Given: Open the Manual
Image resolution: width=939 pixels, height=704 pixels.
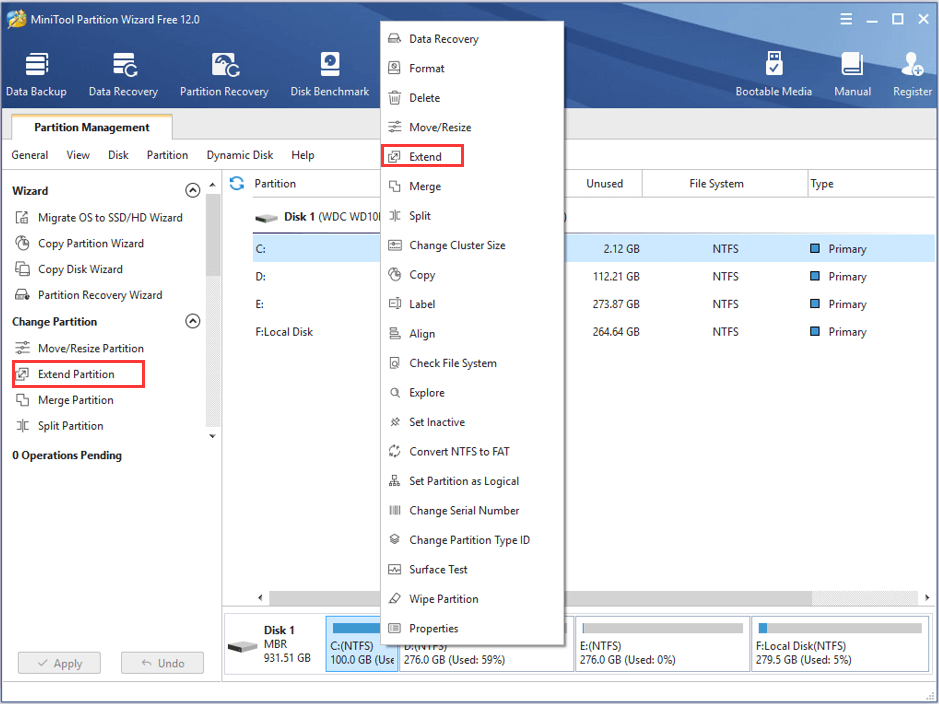Looking at the screenshot, I should click(852, 74).
